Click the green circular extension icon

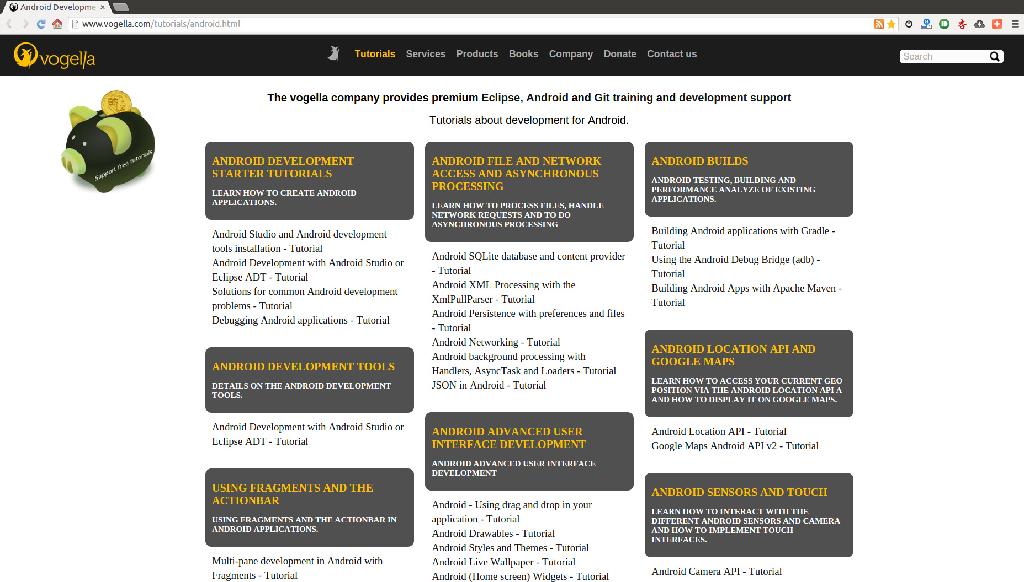pyautogui.click(x=944, y=24)
